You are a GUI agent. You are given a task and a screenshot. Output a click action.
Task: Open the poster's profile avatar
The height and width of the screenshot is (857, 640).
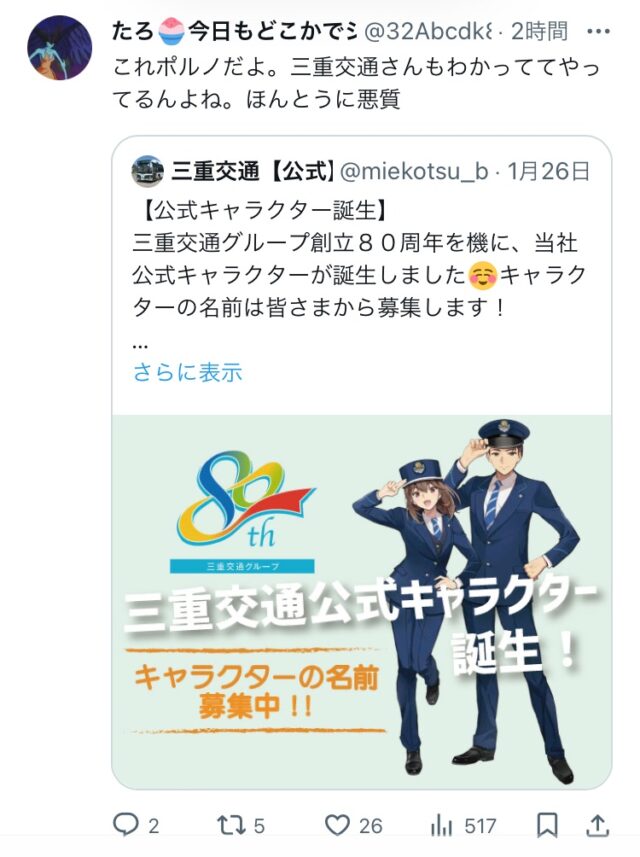(60, 48)
